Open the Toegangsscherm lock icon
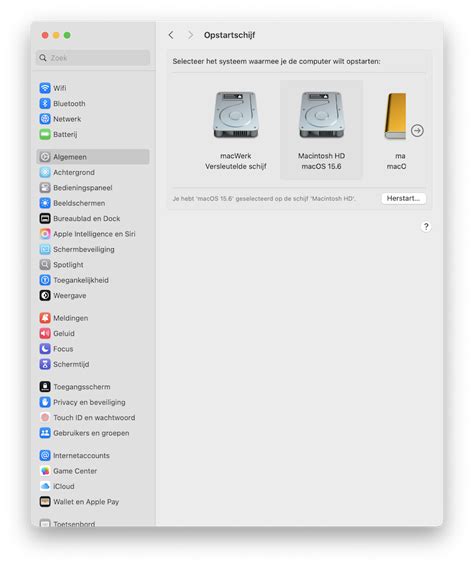The image size is (474, 567). click(x=45, y=387)
